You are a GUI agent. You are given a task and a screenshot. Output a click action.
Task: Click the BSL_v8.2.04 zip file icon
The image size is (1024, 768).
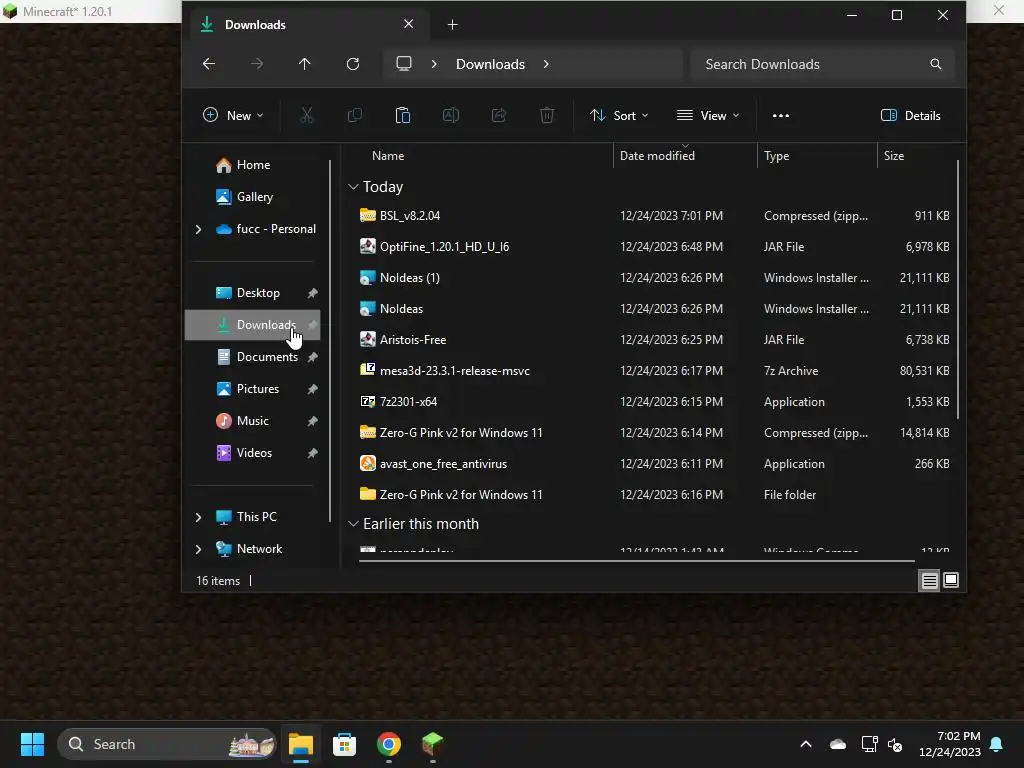[x=368, y=215]
